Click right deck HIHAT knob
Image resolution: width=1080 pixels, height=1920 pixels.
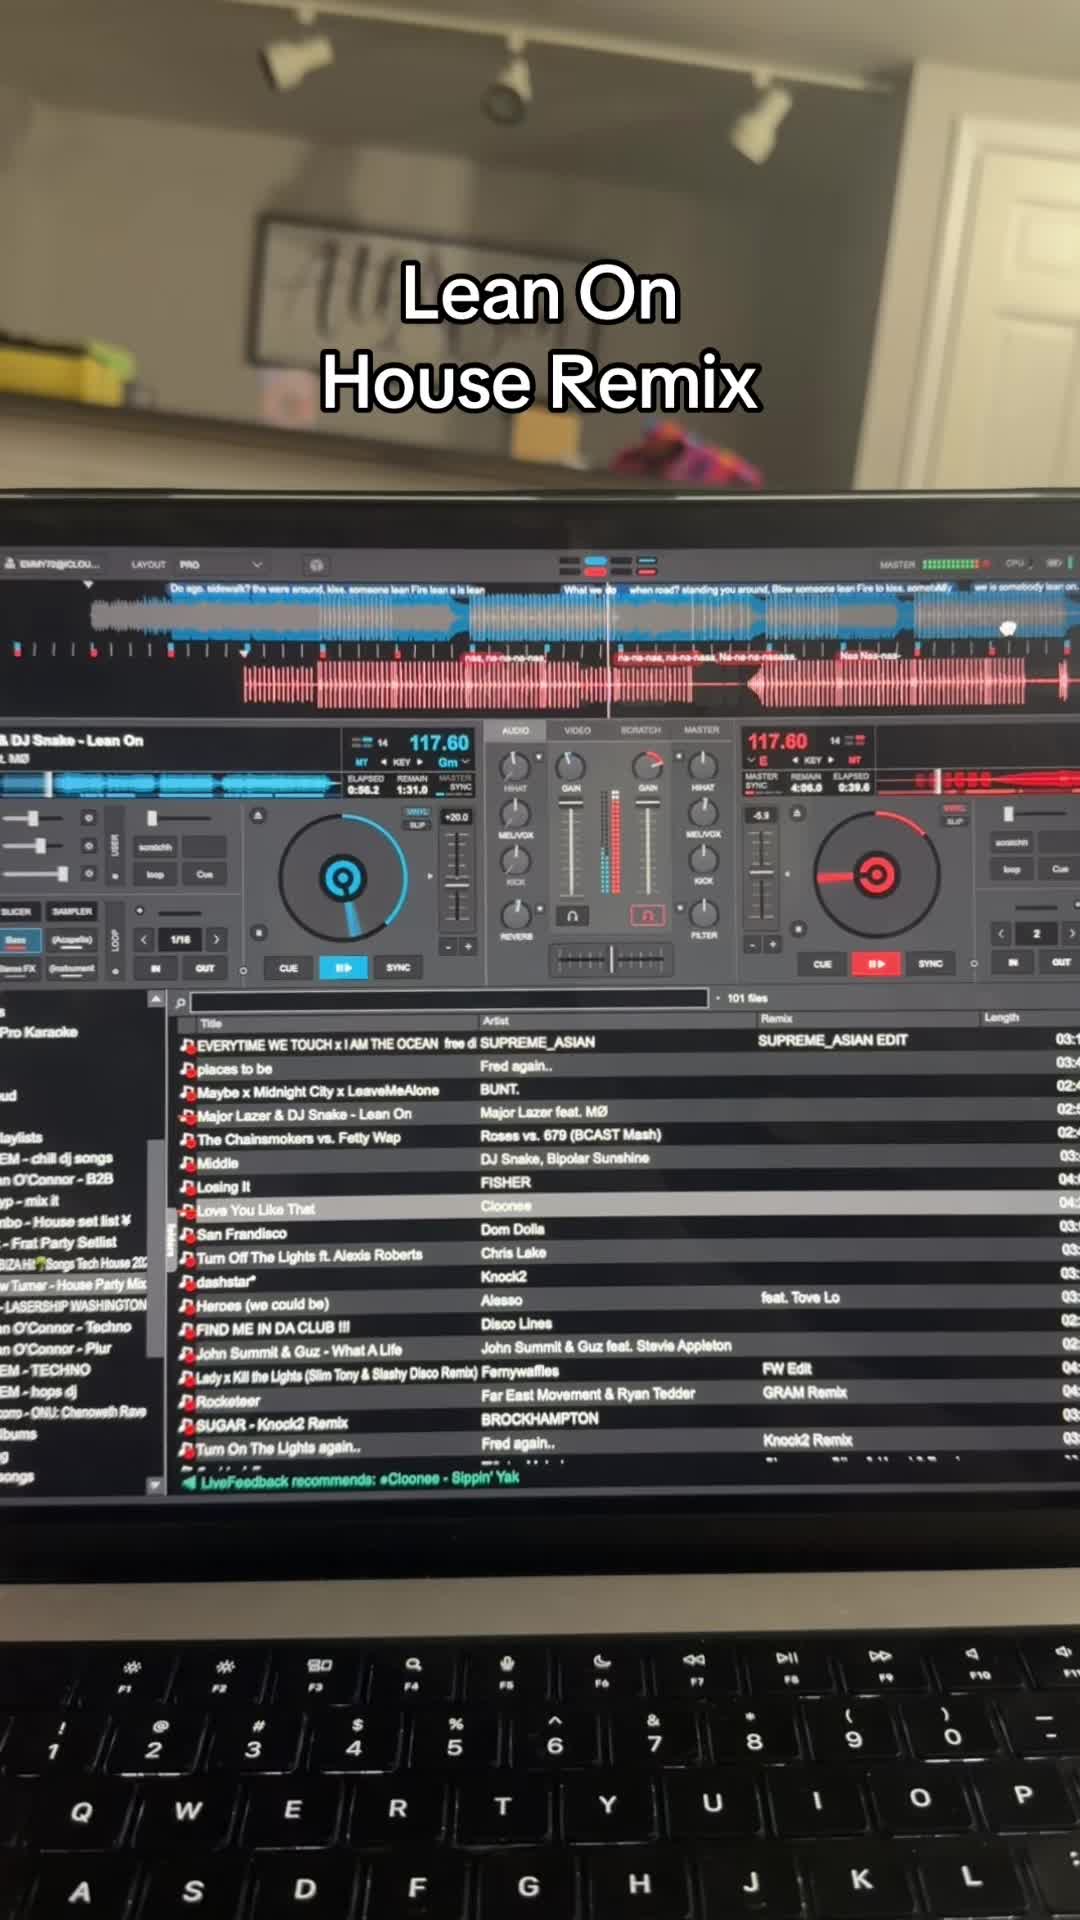tap(703, 766)
